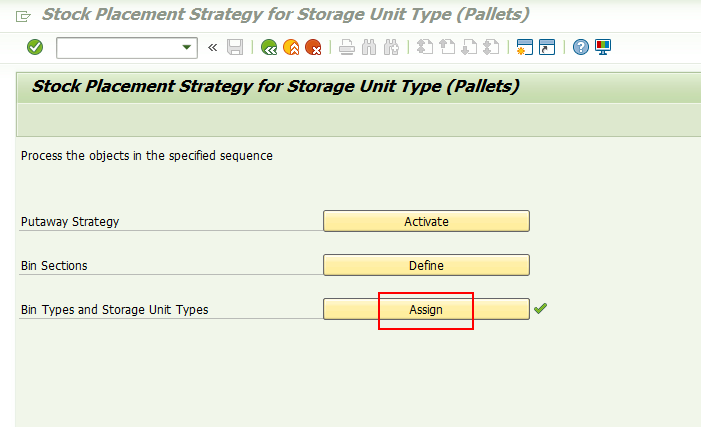This screenshot has width=701, height=427.
Task: Open the command field dropdown arrow
Action: pyautogui.click(x=187, y=47)
